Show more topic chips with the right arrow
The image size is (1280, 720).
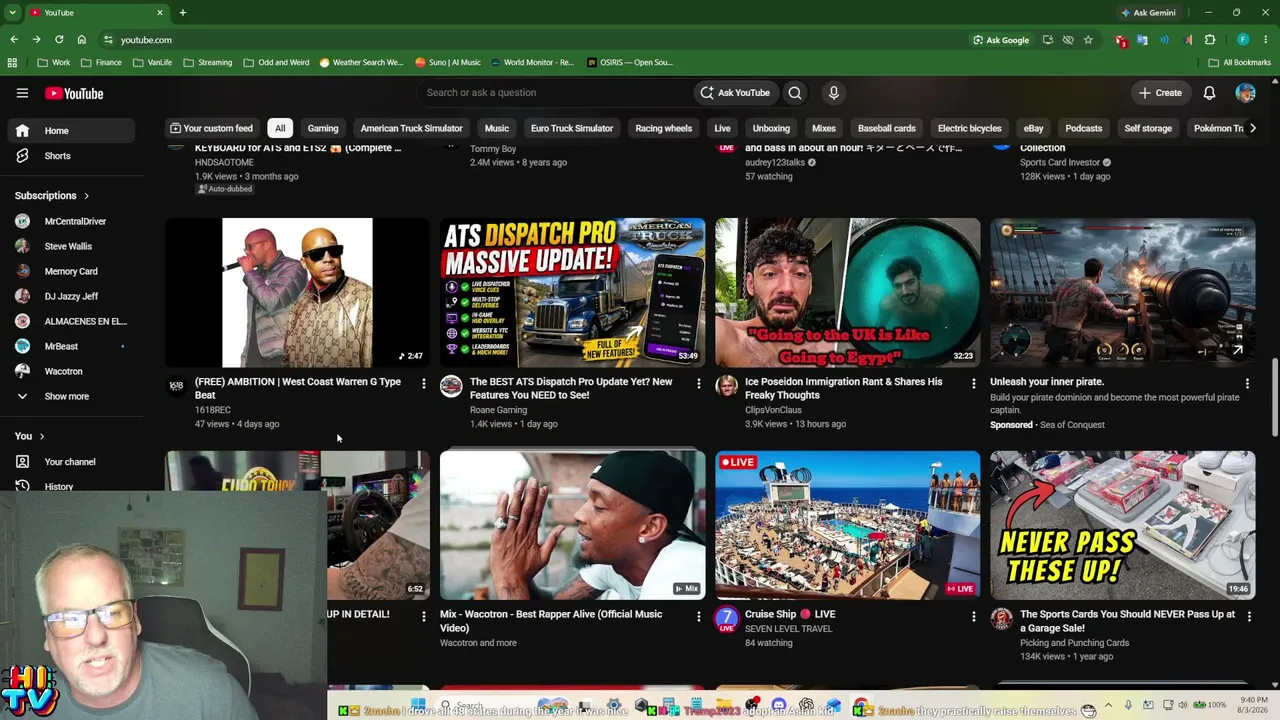(x=1252, y=128)
